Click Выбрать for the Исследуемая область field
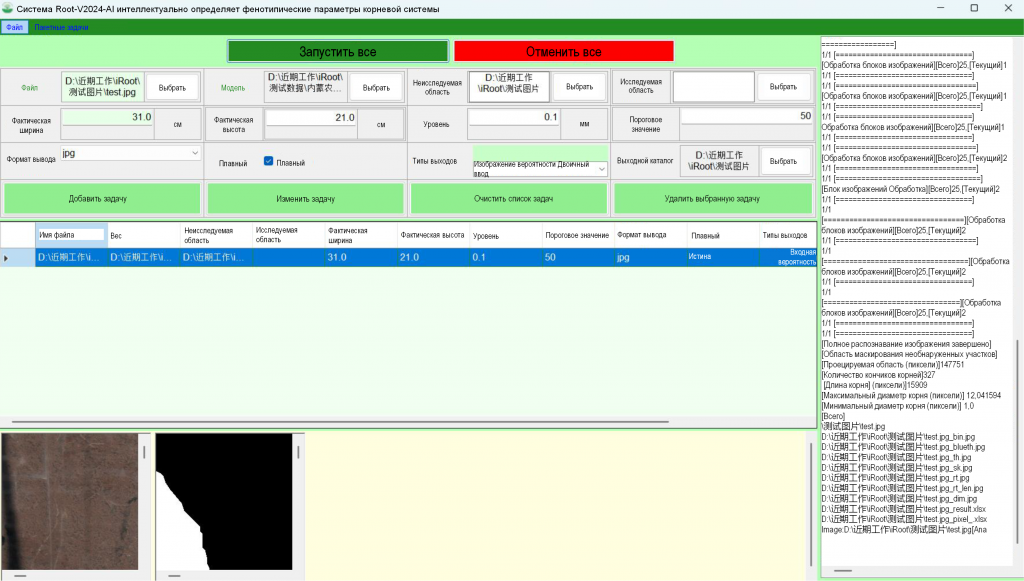This screenshot has width=1024, height=581. 783,87
